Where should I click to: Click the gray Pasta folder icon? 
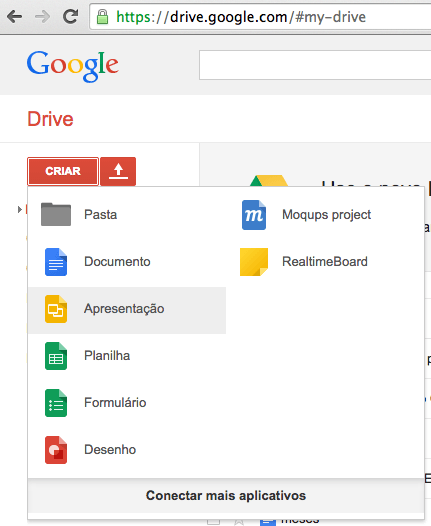[x=56, y=214]
